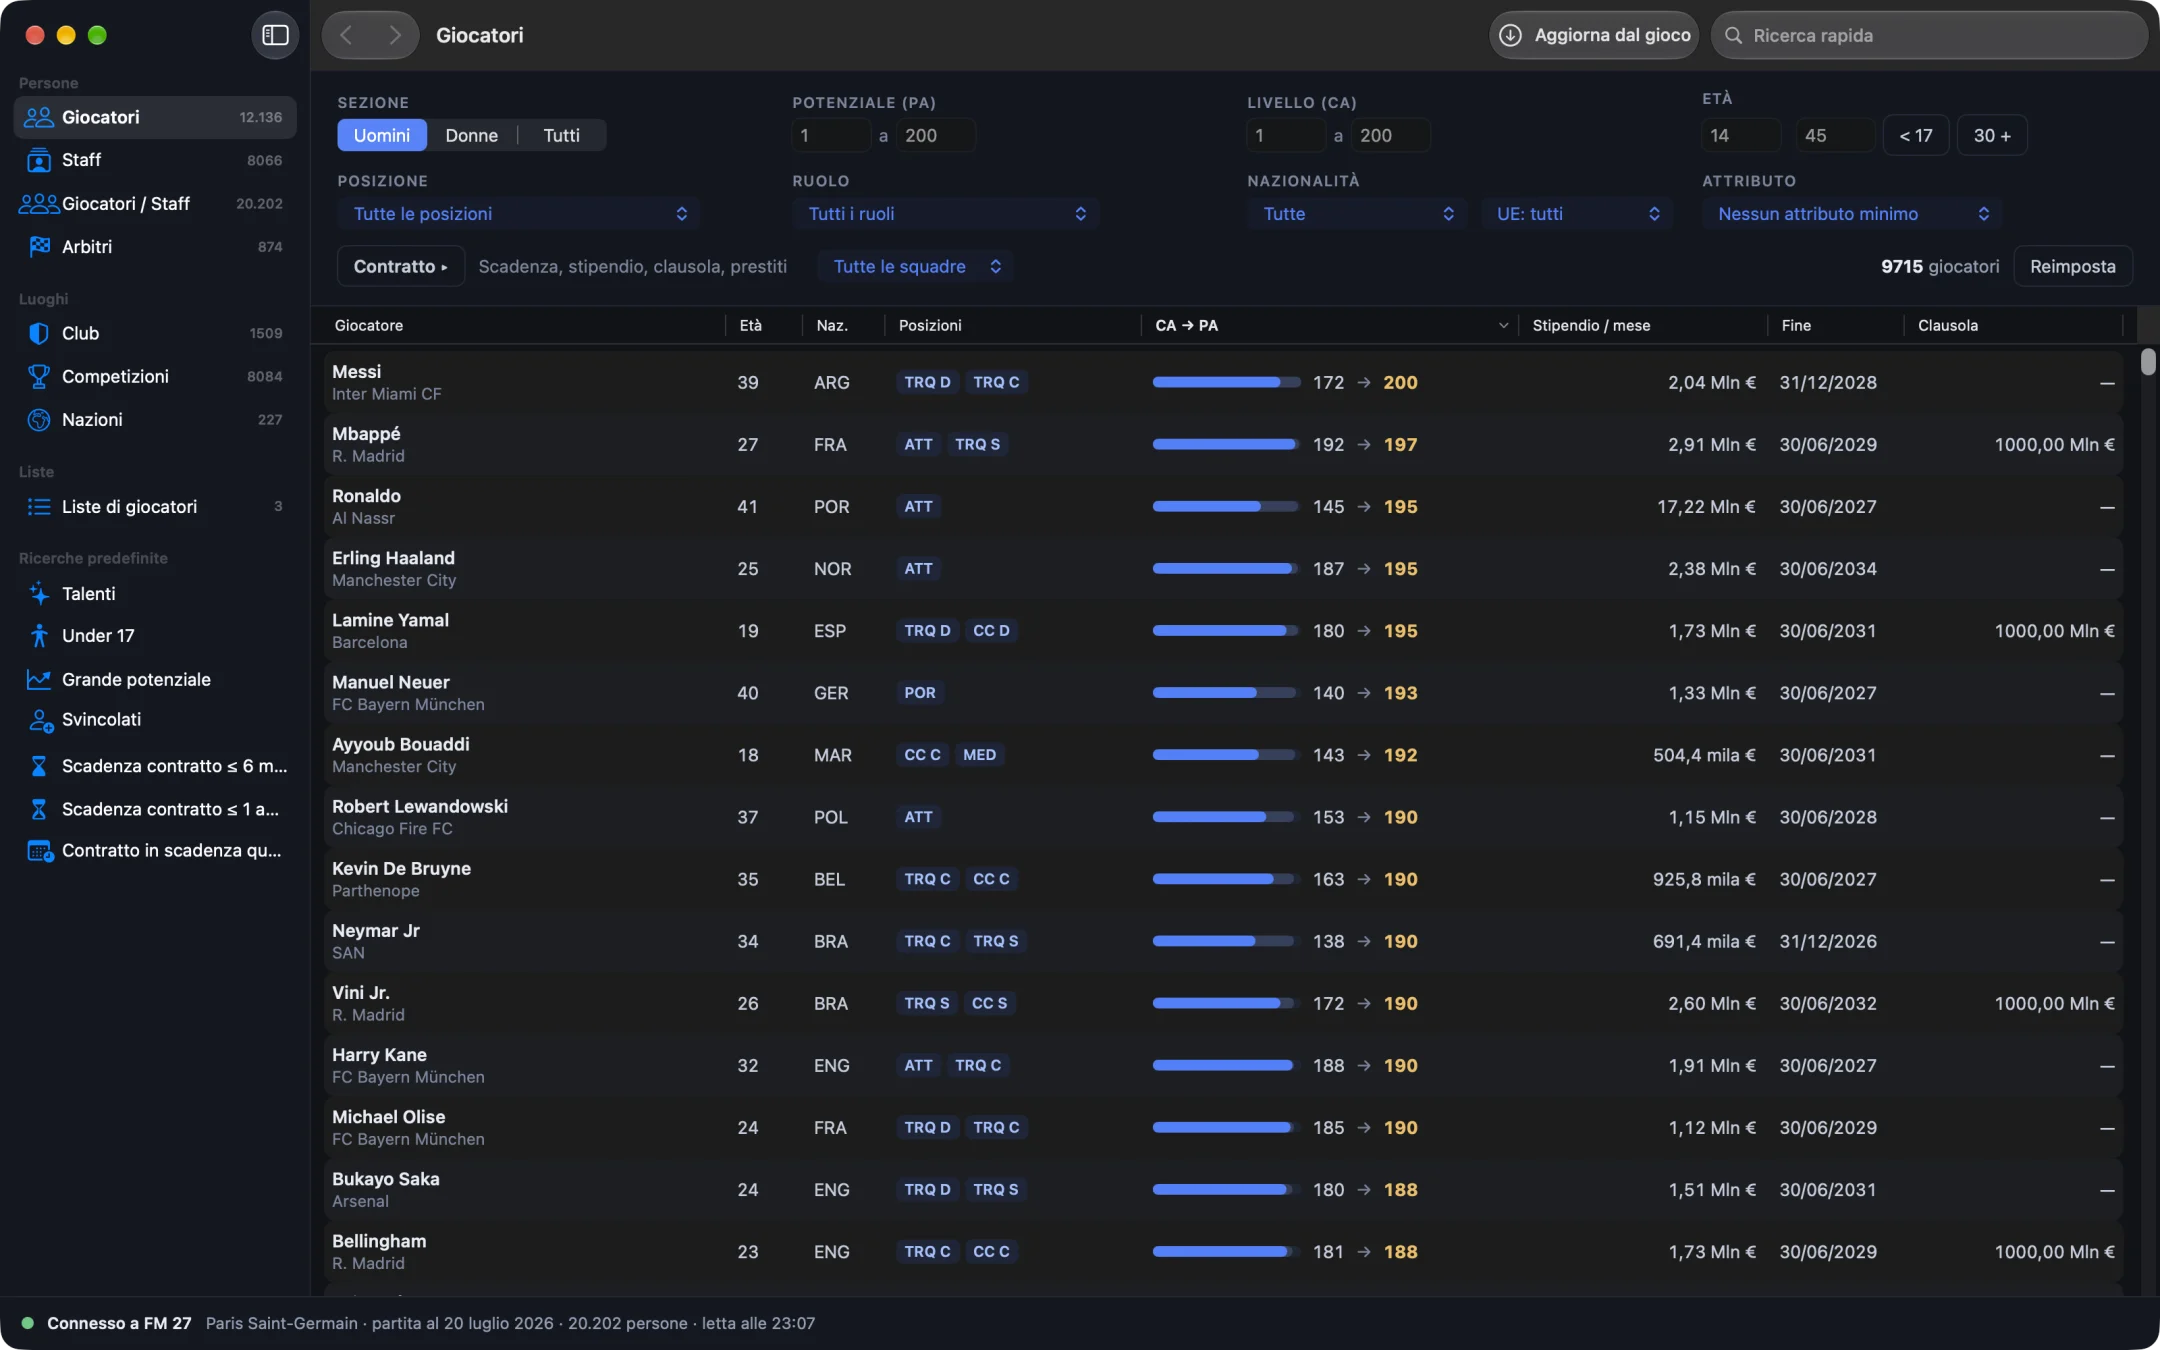2160x1350 pixels.
Task: Open Tutti i ruoli dropdown
Action: (x=946, y=214)
